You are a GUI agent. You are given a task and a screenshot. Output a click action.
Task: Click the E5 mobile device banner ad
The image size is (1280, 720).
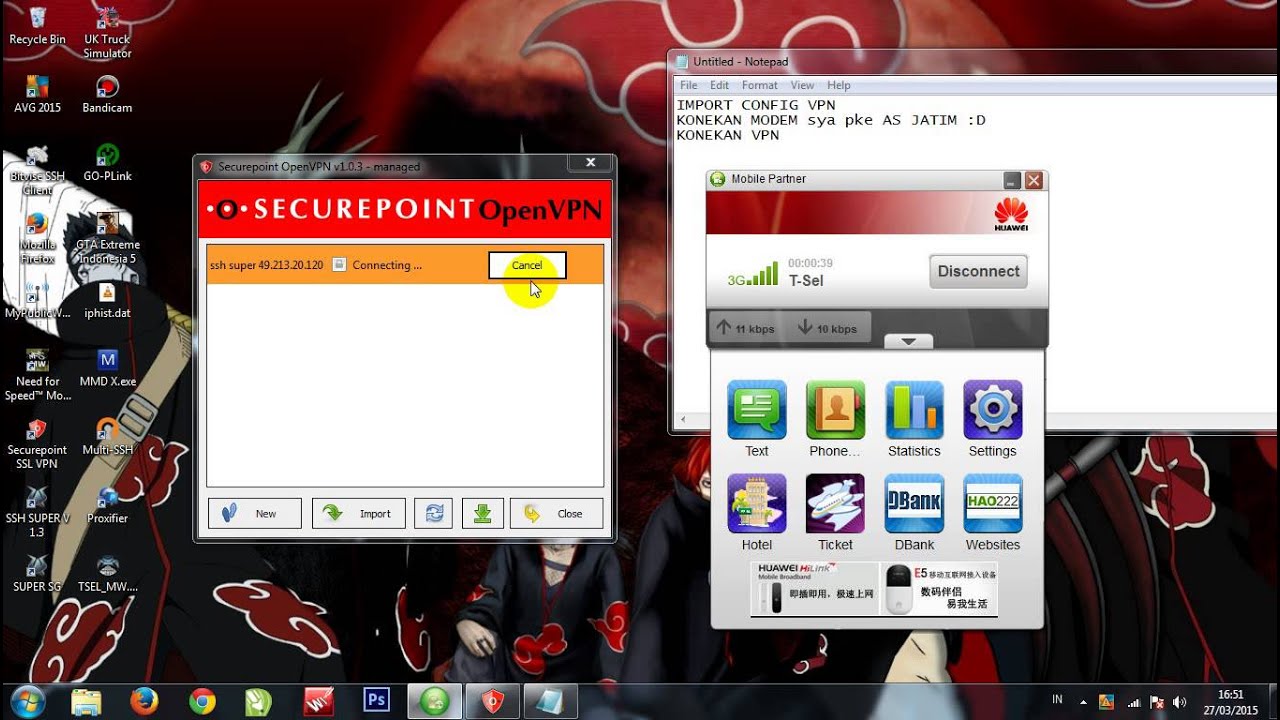[939, 589]
